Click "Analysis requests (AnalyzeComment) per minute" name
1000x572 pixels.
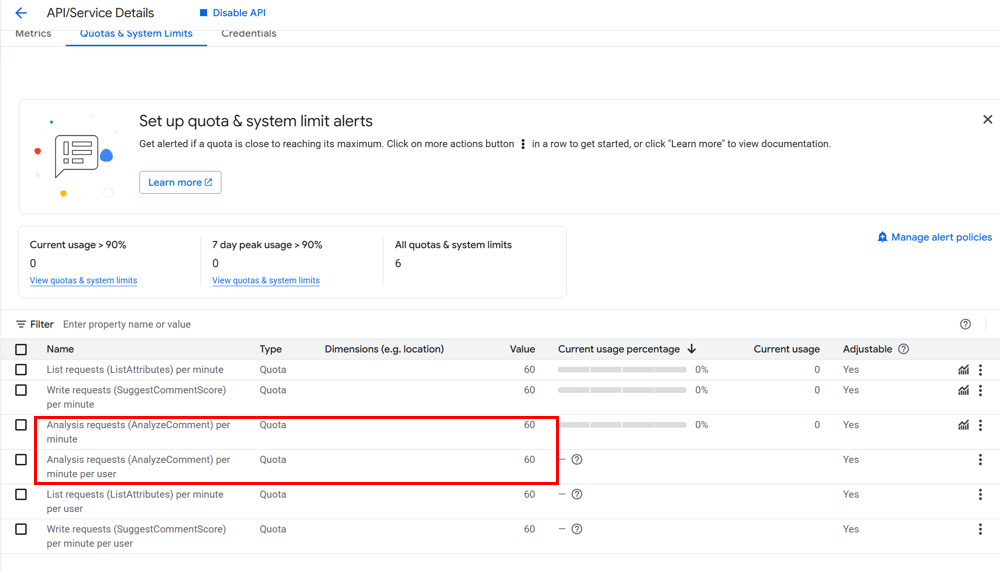138,432
